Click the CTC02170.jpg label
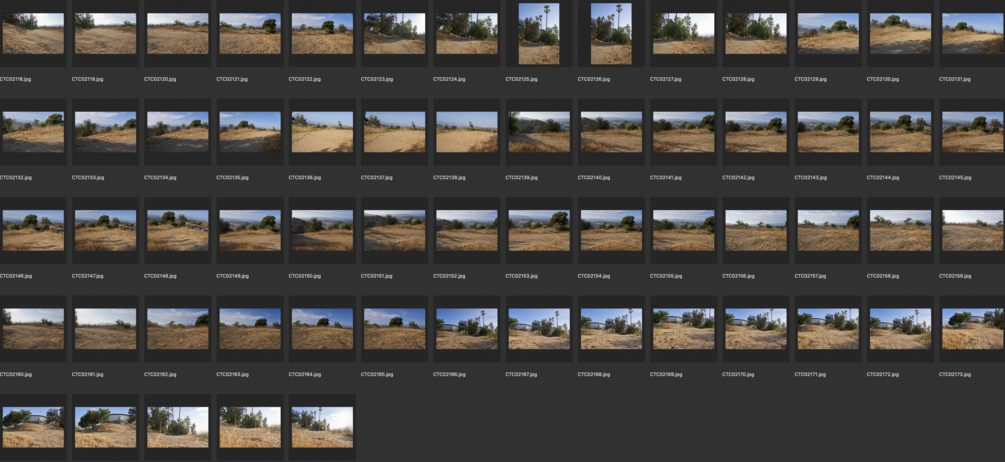 click(x=738, y=374)
